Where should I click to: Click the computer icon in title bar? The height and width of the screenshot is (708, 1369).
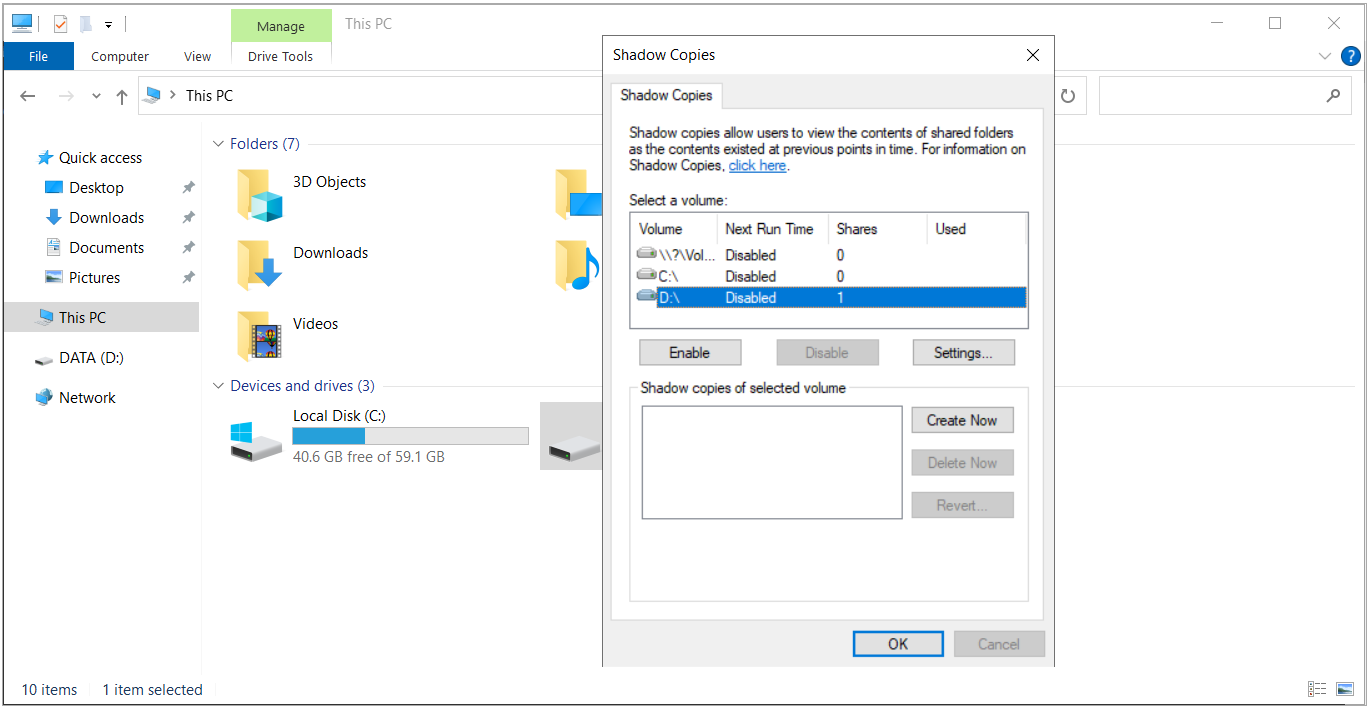[22, 24]
